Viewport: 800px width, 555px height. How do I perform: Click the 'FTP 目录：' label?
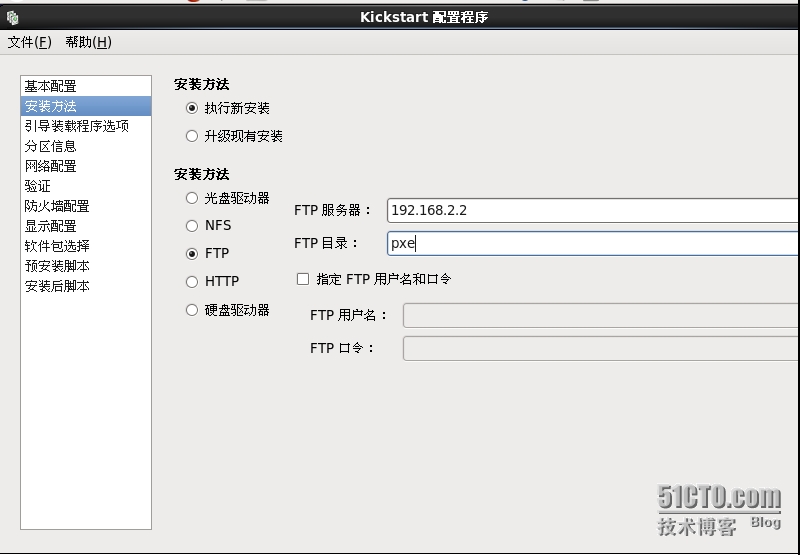click(x=327, y=243)
